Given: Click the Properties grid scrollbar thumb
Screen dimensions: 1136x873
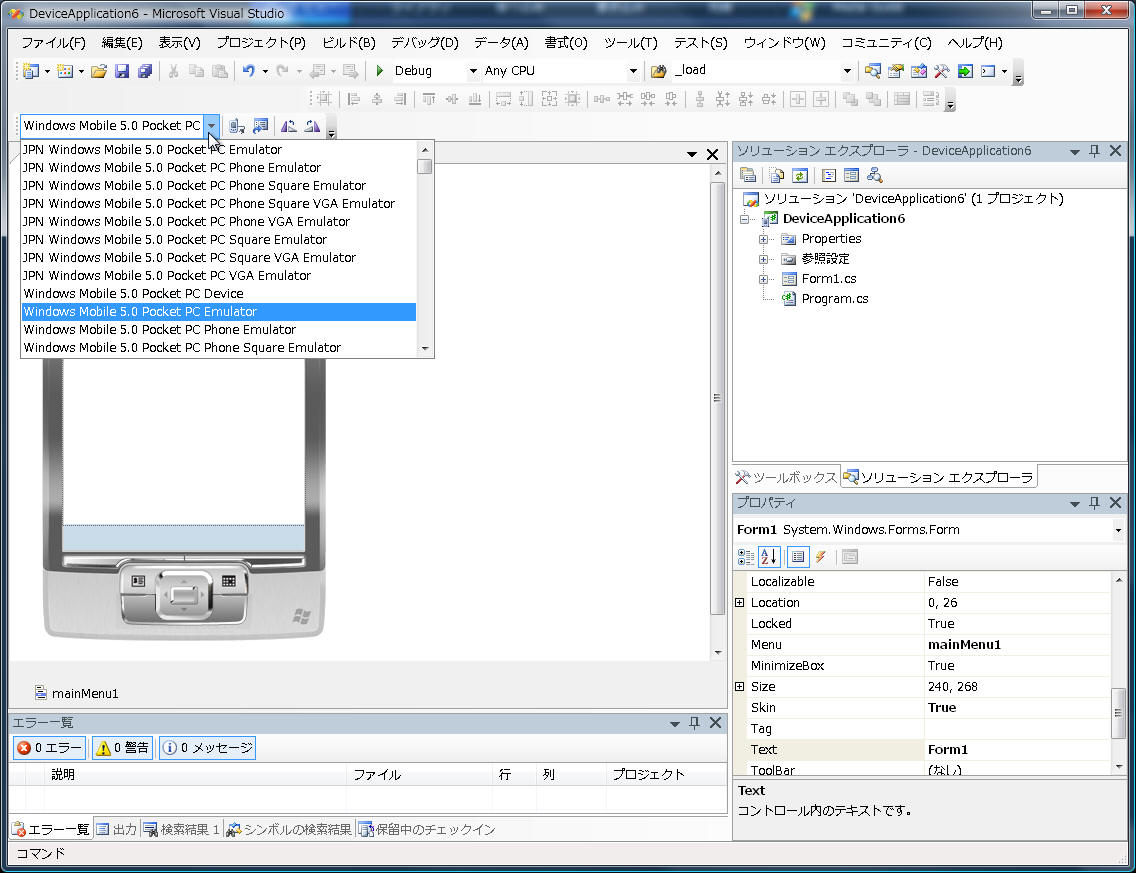Looking at the screenshot, I should click(1119, 713).
